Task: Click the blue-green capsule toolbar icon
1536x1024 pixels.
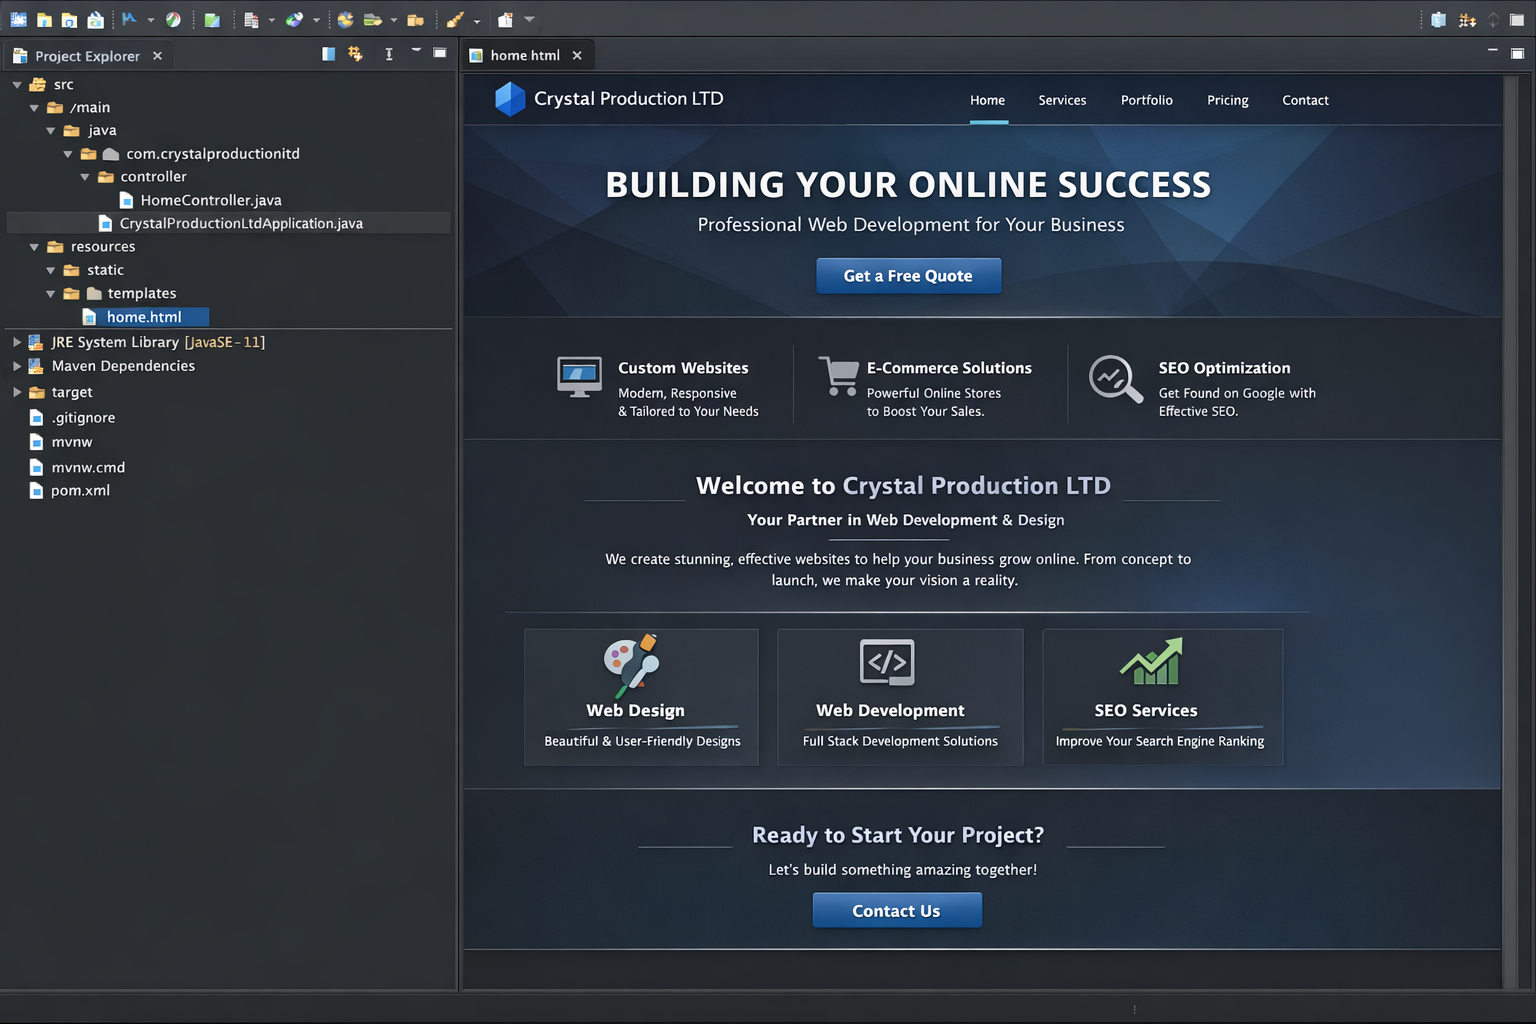Action: pos(294,19)
